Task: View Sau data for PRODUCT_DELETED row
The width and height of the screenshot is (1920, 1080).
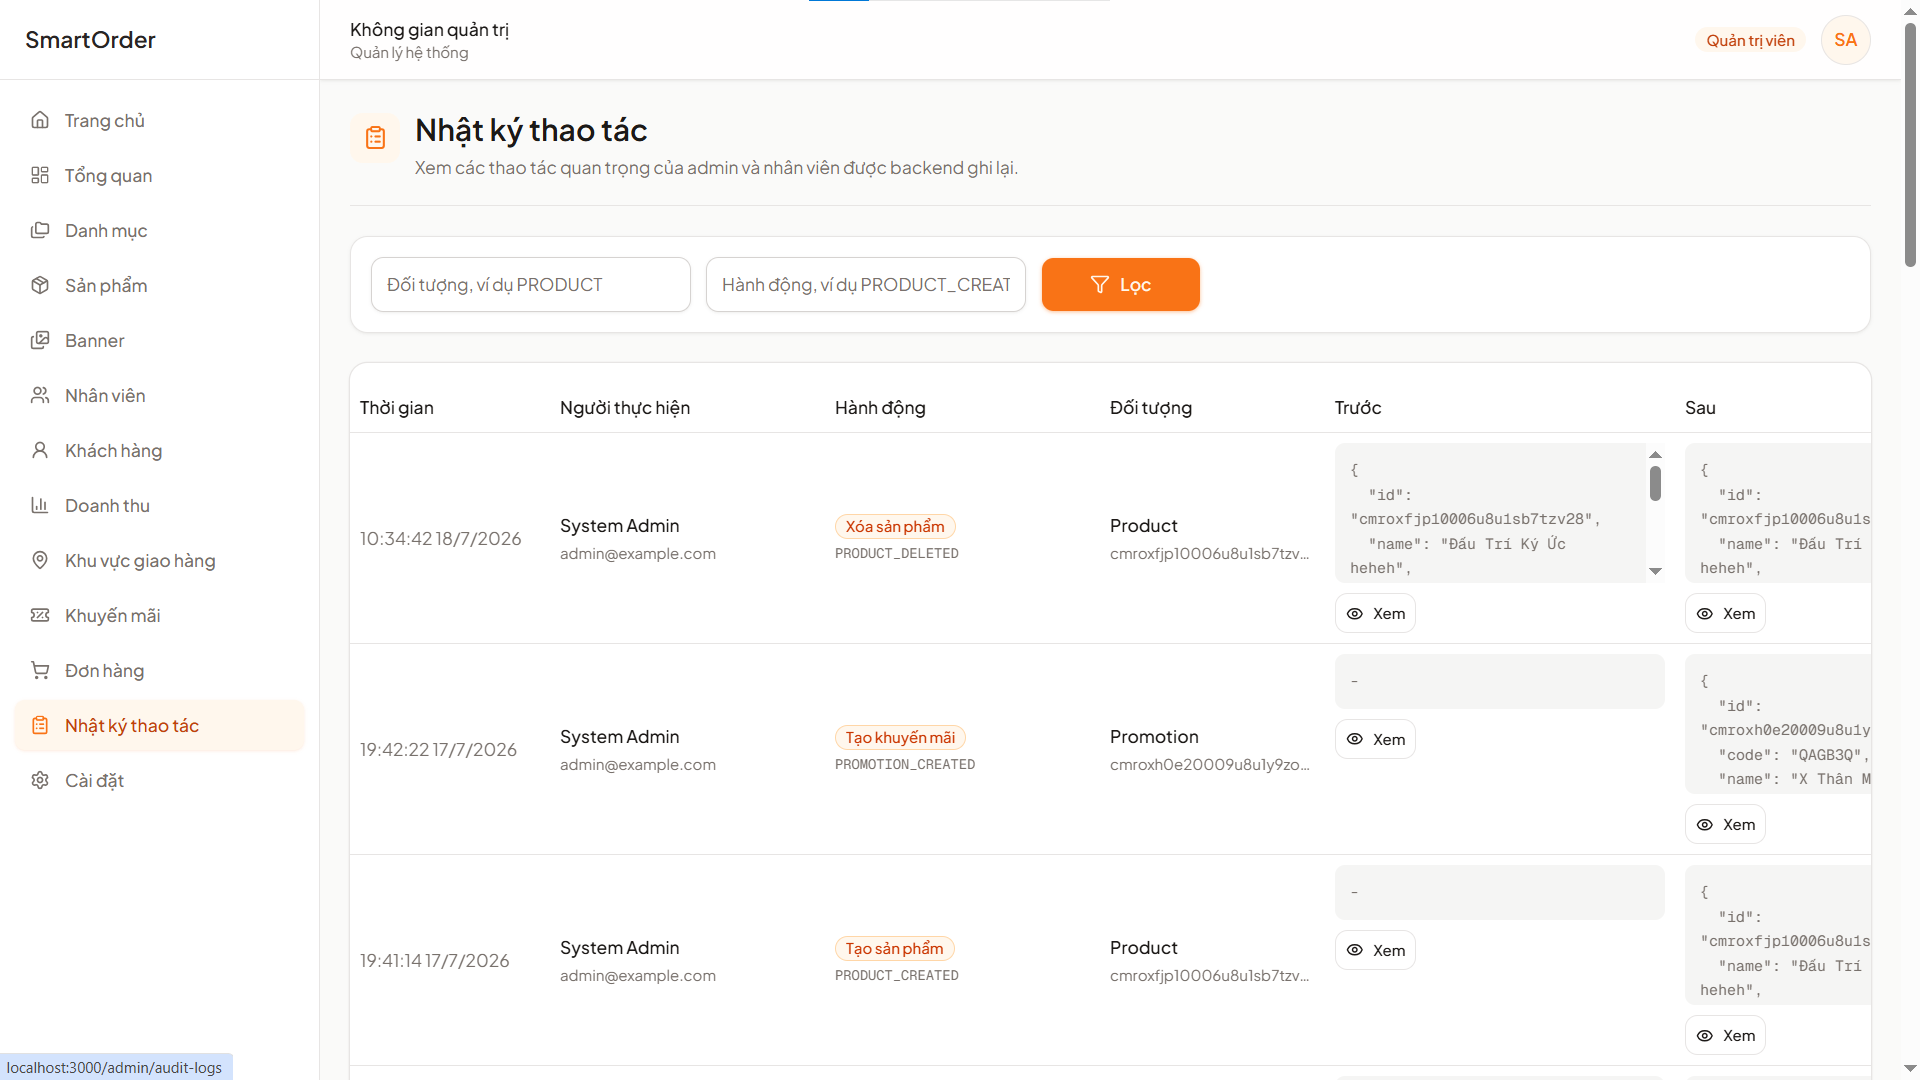Action: [x=1725, y=613]
